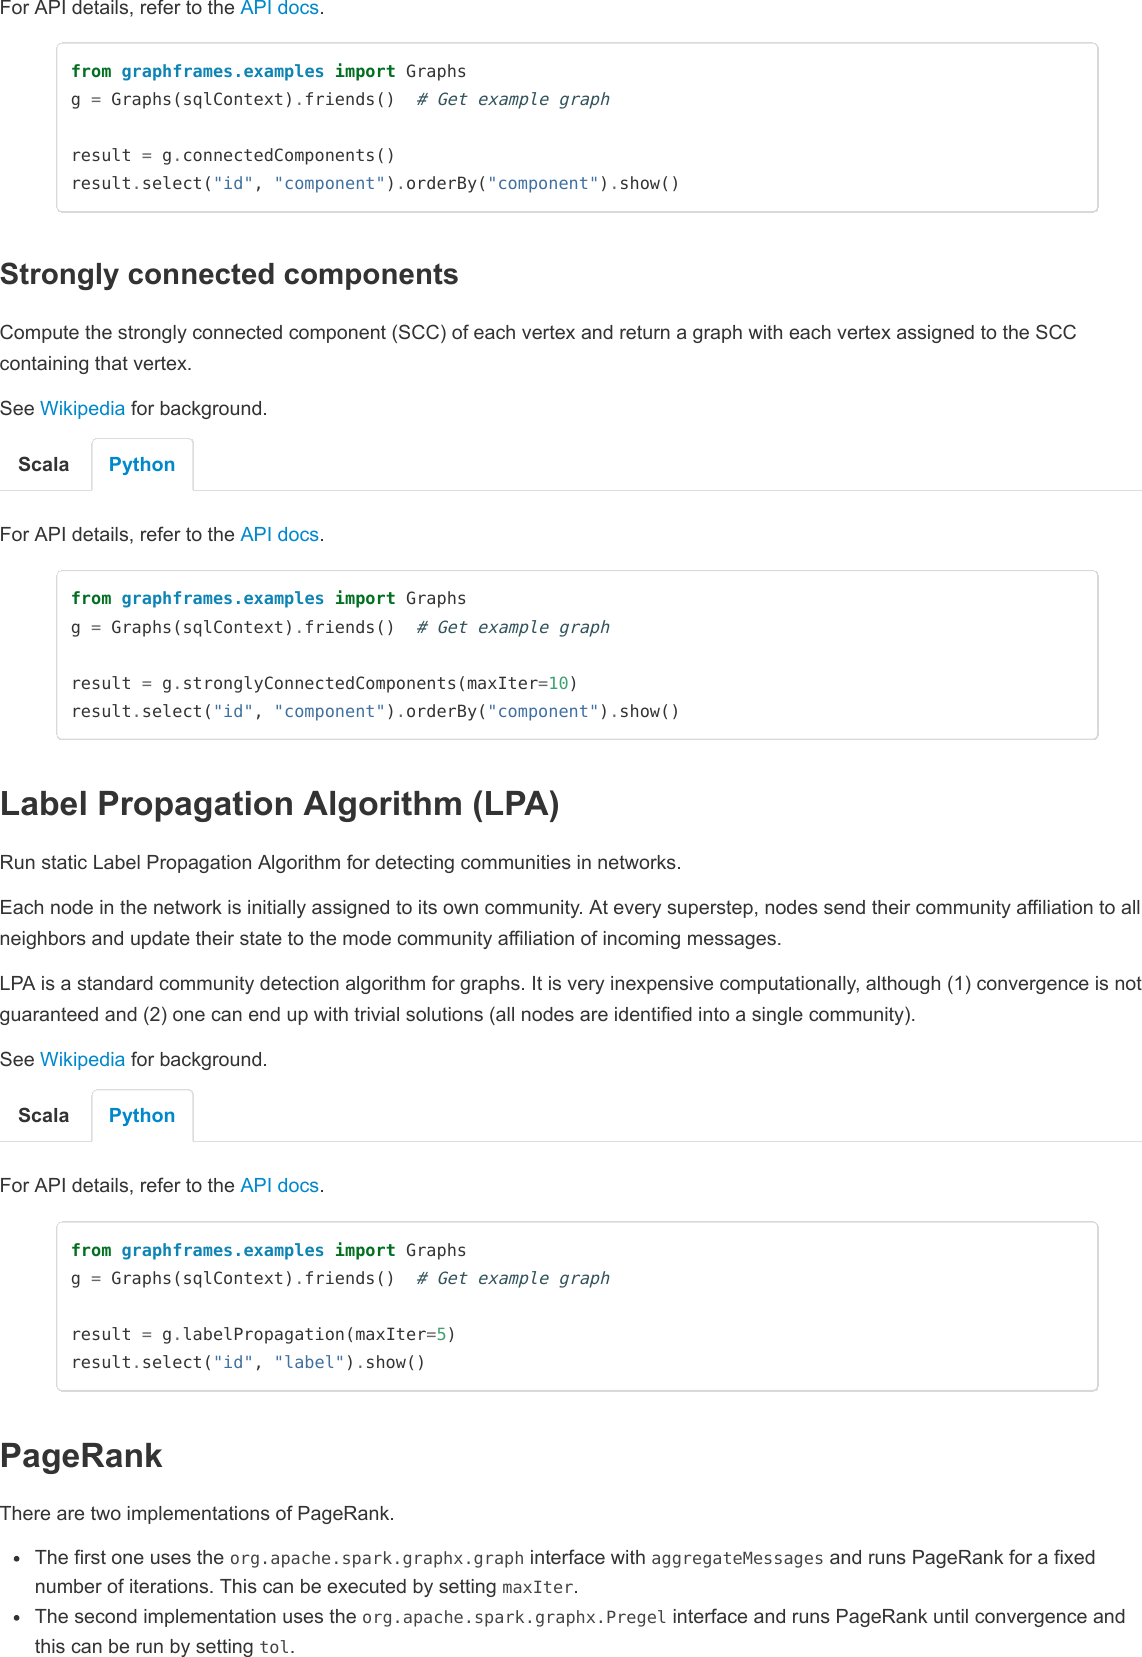Switch to the Scala tab under Strongly connected components
The image size is (1142, 1657).
click(x=43, y=464)
